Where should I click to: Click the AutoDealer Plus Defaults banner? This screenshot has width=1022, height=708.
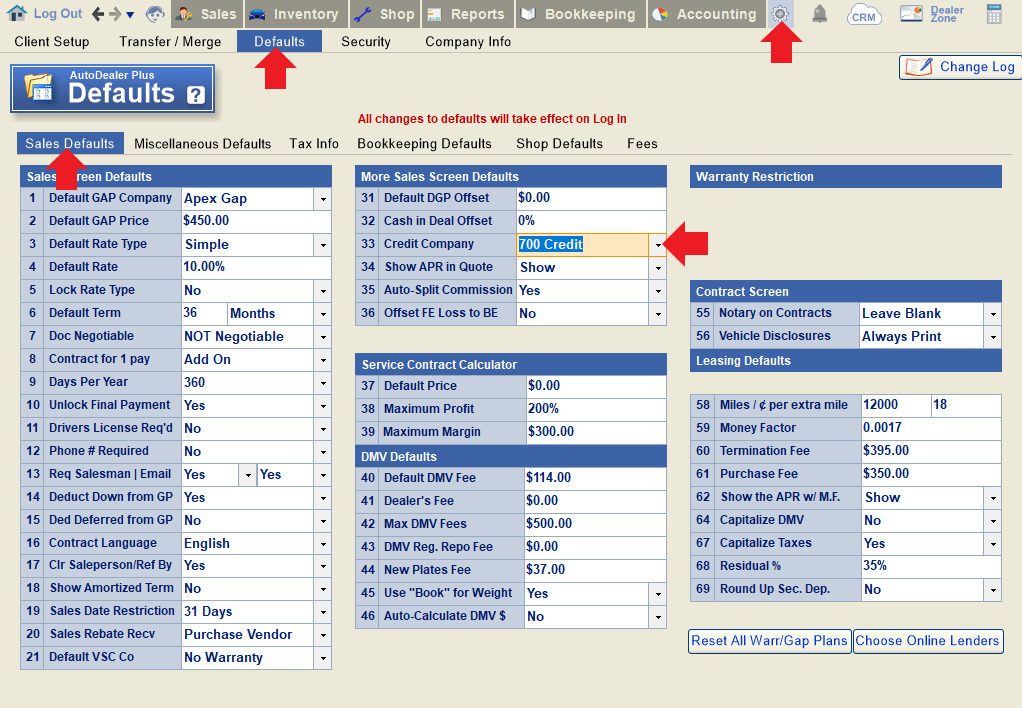point(112,89)
